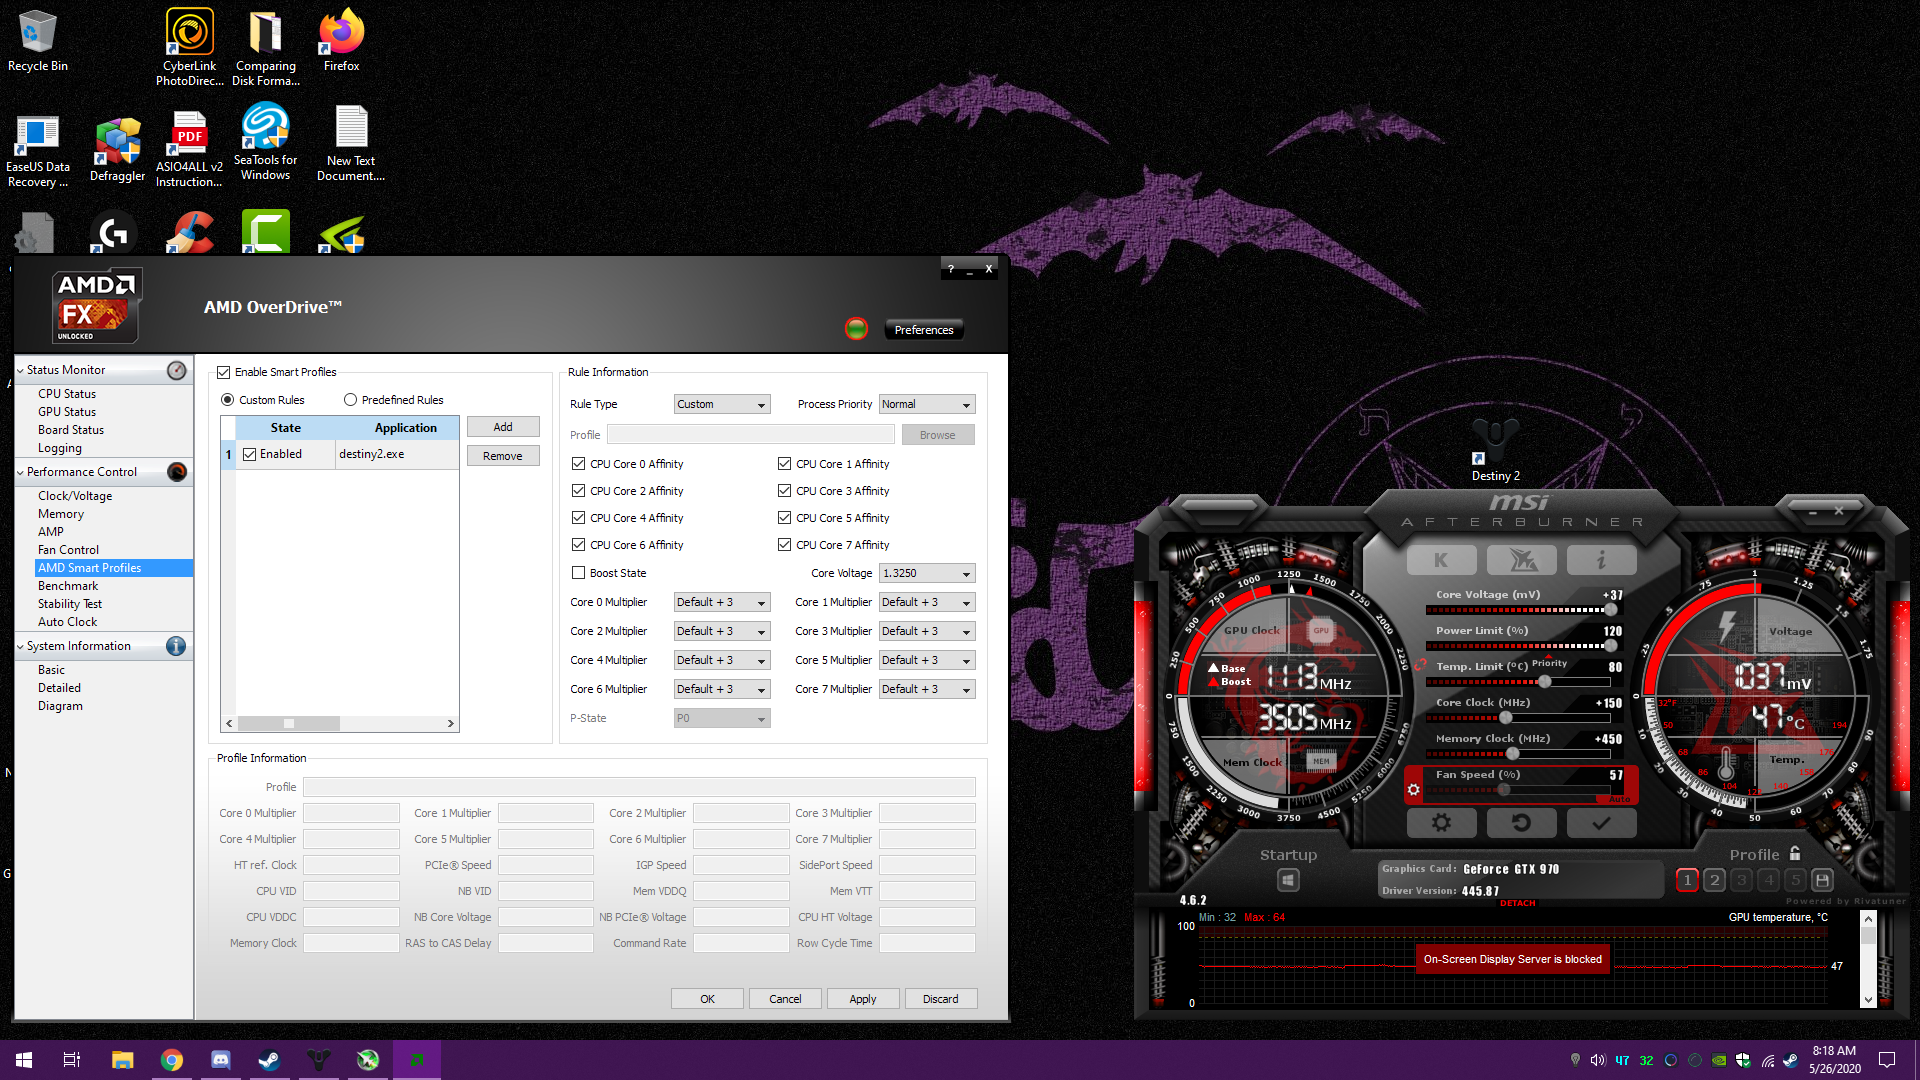Open Steam from the taskbar
The height and width of the screenshot is (1080, 1920).
[268, 1060]
